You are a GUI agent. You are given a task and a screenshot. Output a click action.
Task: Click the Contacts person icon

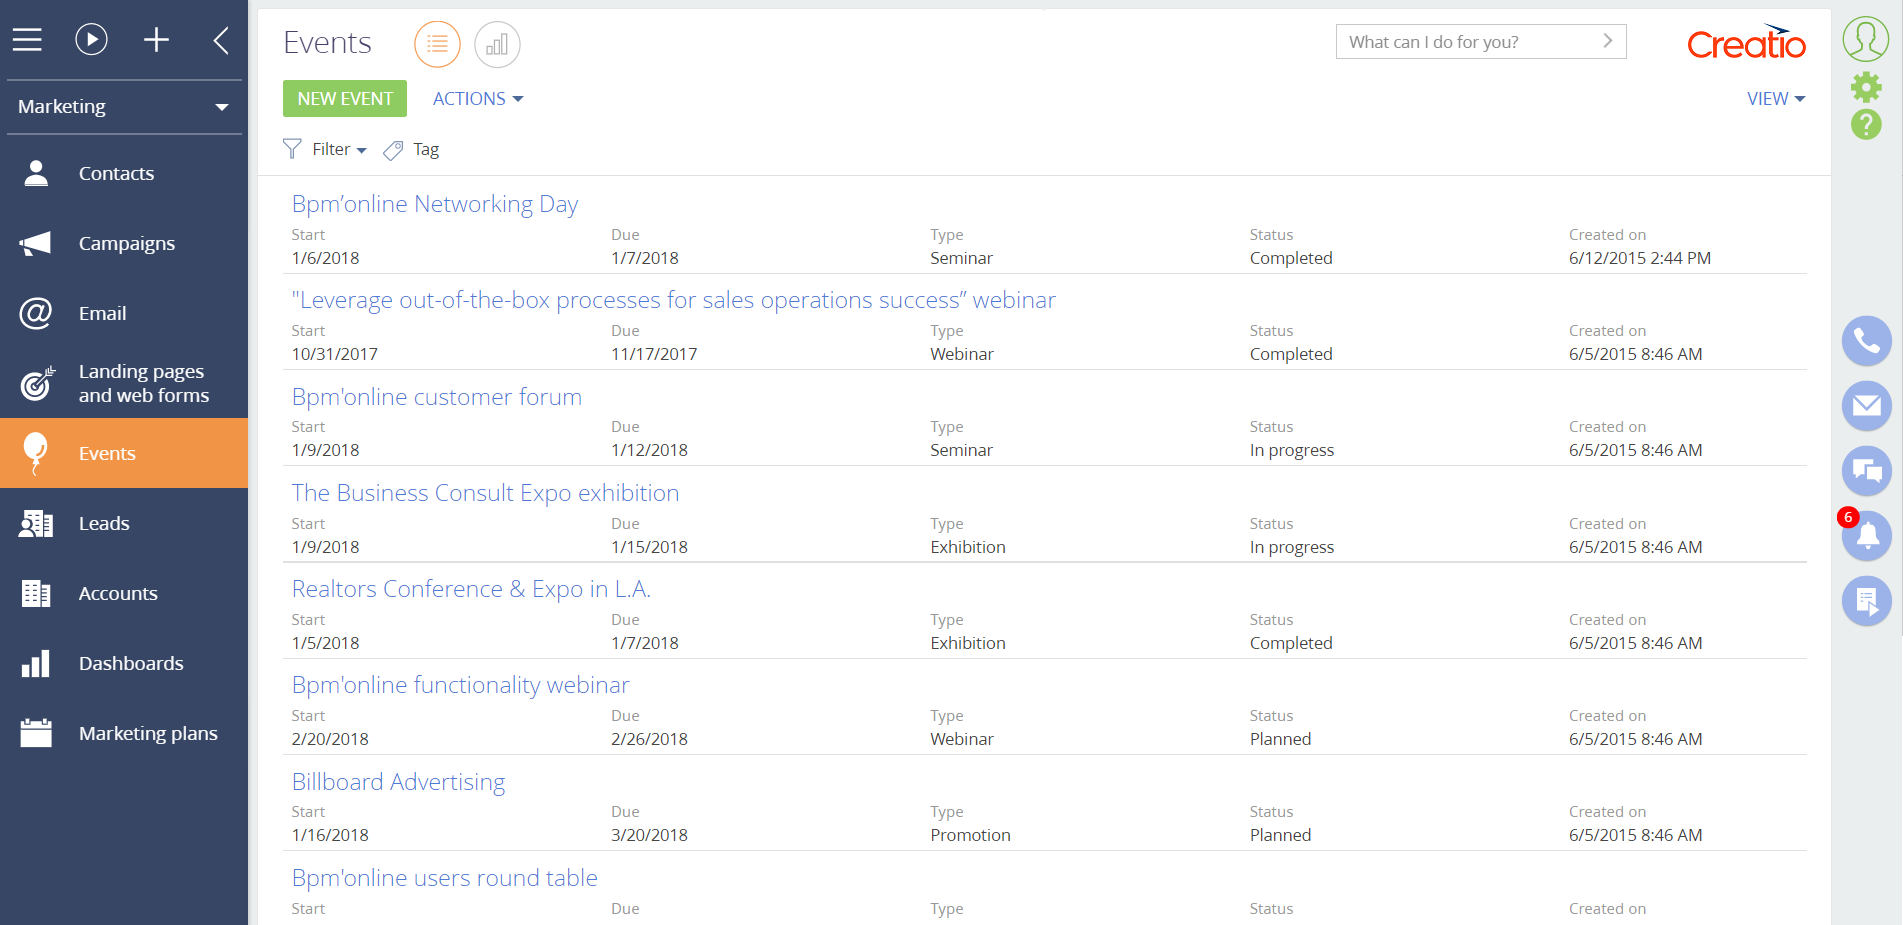[36, 173]
